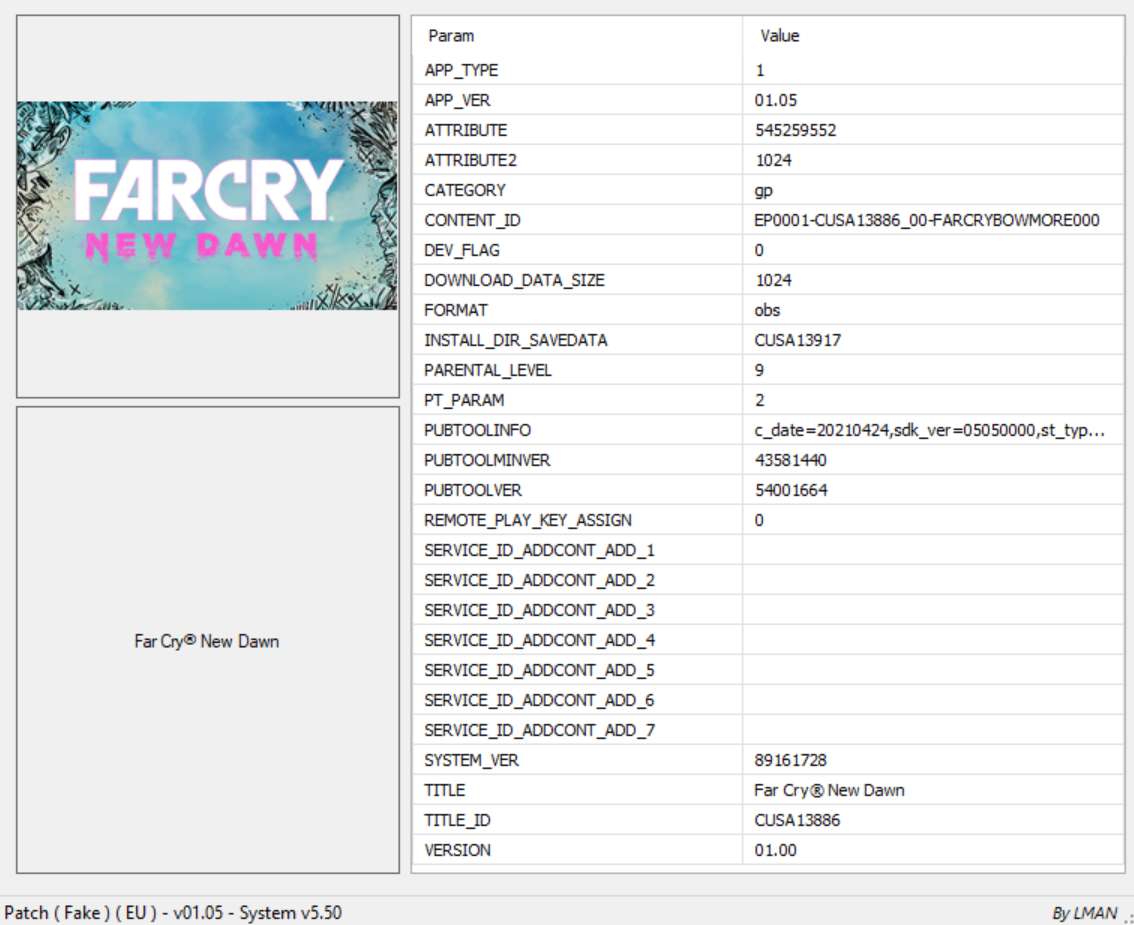
Task: Select the SYSTEM_VER parameter
Action: point(471,760)
